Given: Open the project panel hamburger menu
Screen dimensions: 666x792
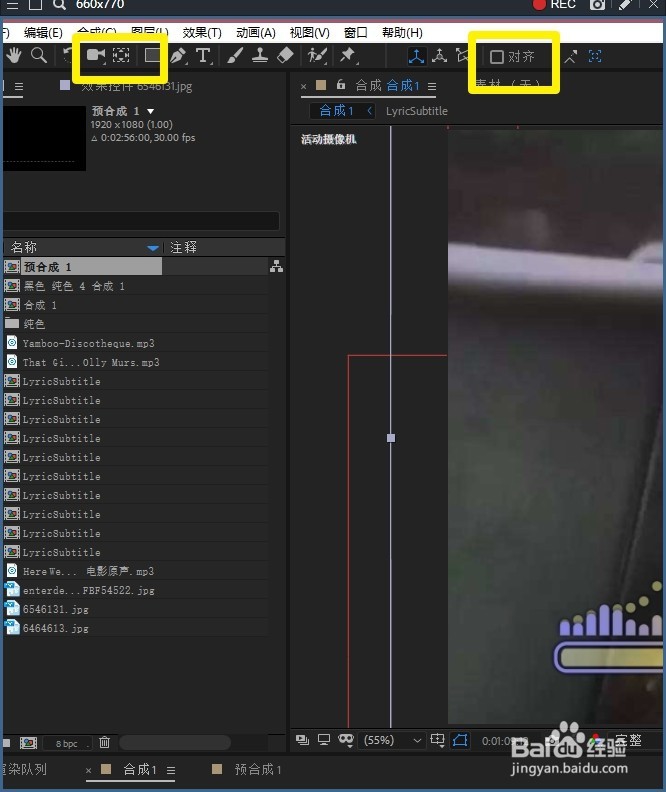Looking at the screenshot, I should 19,86.
